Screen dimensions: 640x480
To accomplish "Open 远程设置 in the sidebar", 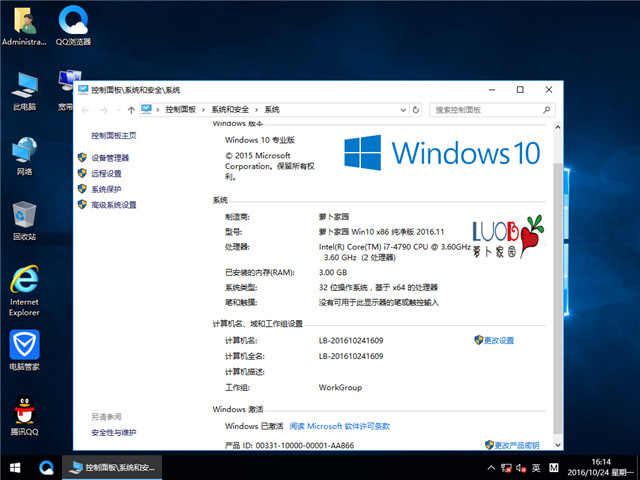I will pos(106,173).
